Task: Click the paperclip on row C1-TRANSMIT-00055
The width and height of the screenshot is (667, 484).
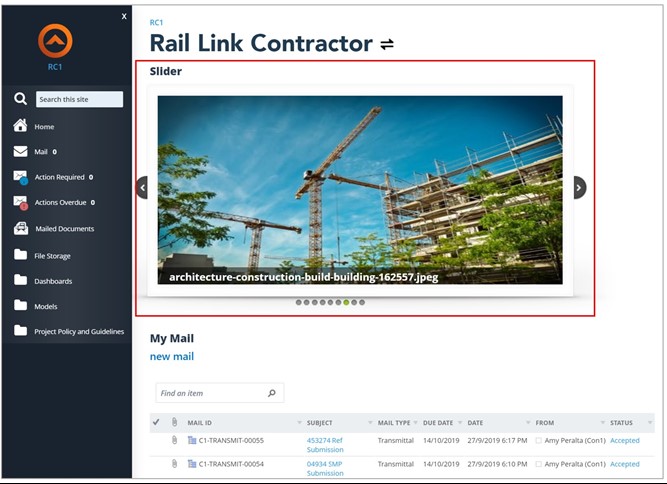Action: (174, 440)
